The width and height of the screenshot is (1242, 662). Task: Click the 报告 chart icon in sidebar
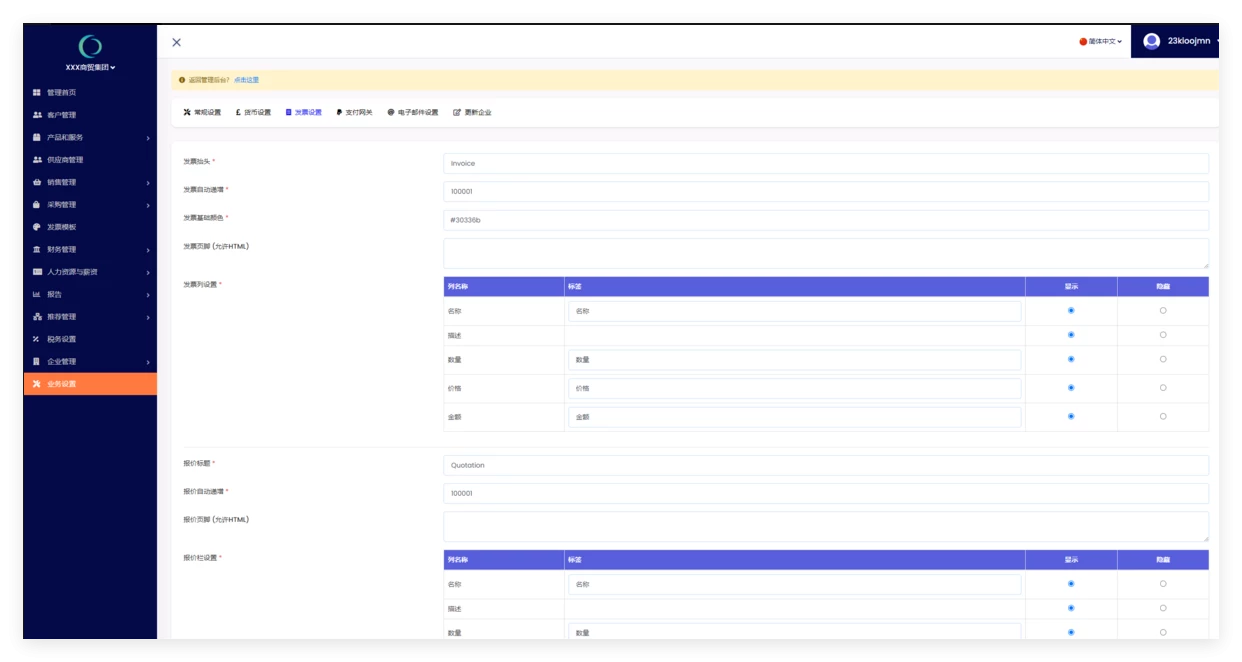37,294
